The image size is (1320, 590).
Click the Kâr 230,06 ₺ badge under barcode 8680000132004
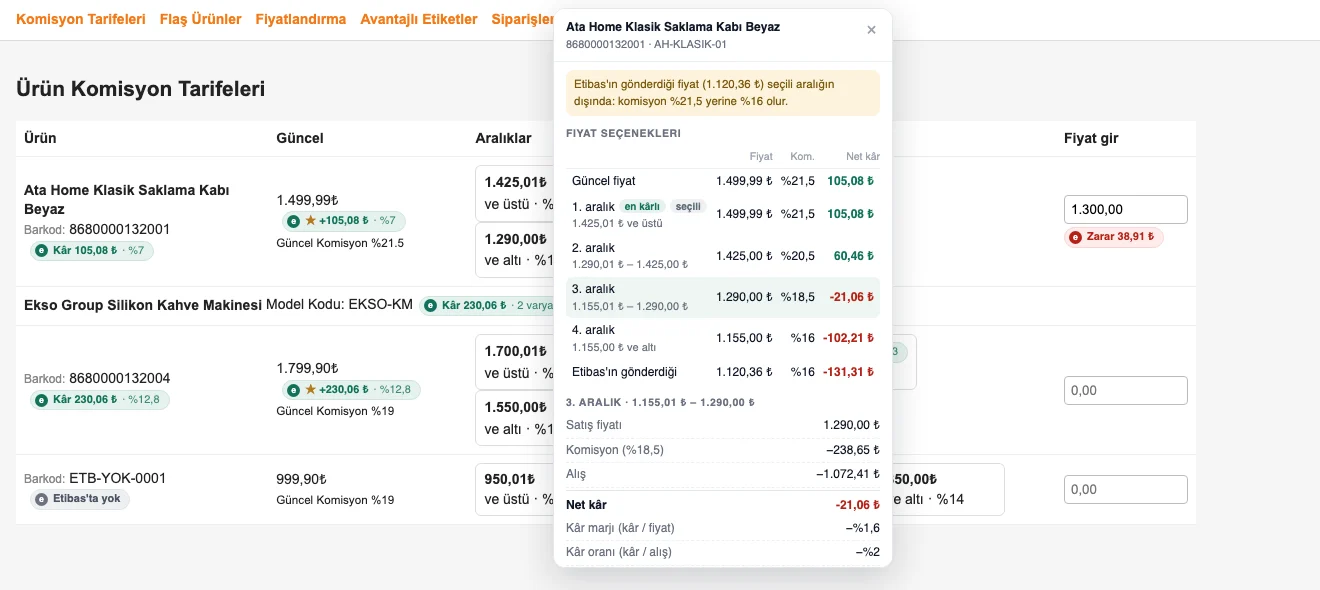click(100, 400)
